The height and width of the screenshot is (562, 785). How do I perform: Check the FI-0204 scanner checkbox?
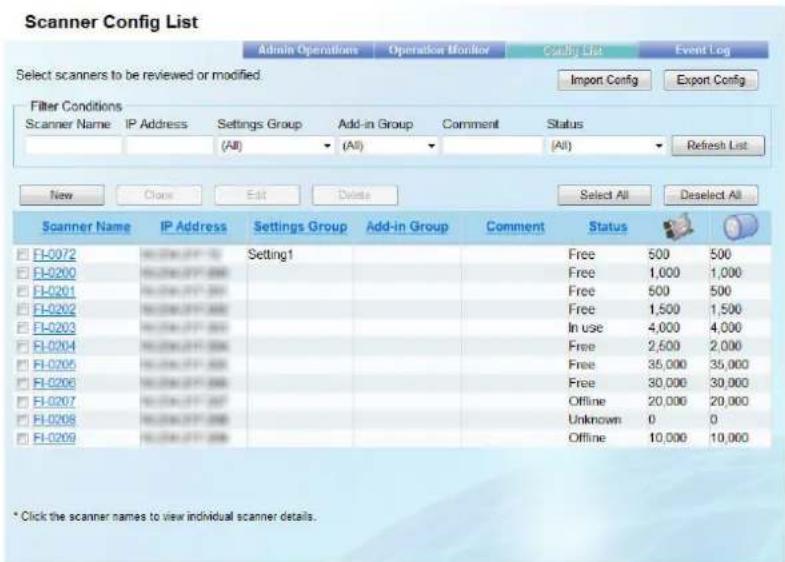click(x=23, y=346)
